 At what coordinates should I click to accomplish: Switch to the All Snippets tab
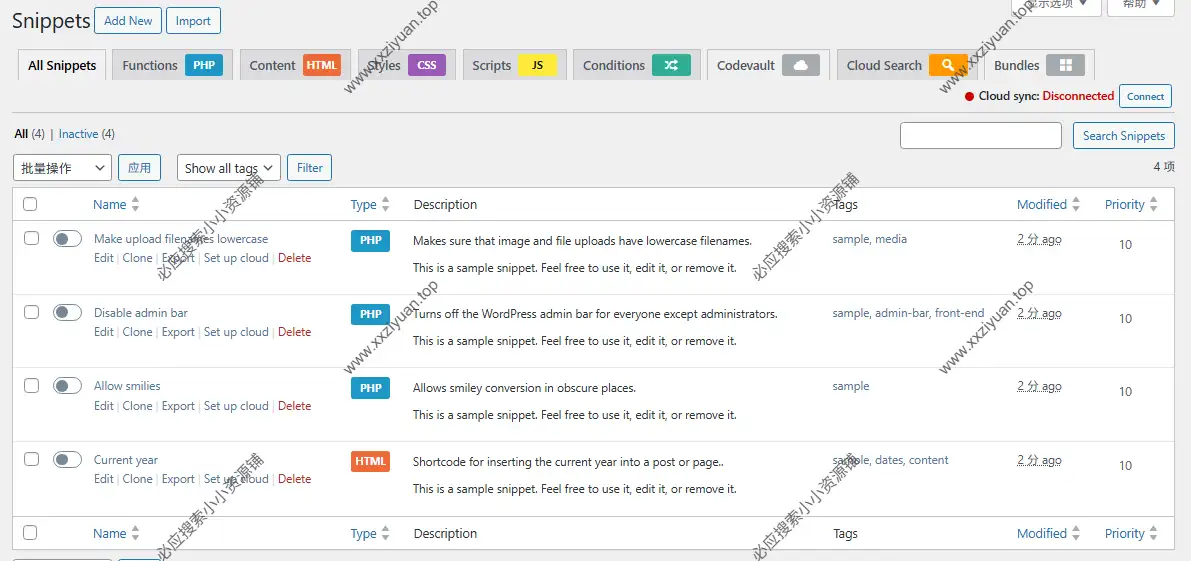(x=62, y=66)
